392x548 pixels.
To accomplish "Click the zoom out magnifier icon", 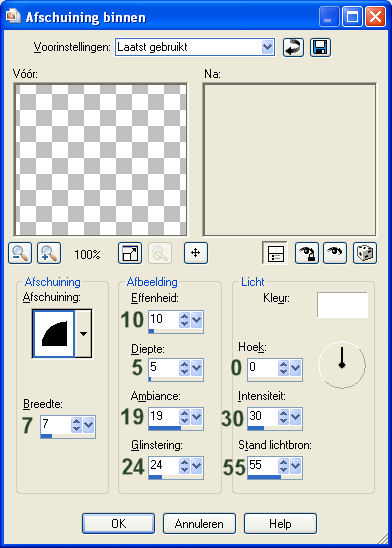I will [x=20, y=253].
